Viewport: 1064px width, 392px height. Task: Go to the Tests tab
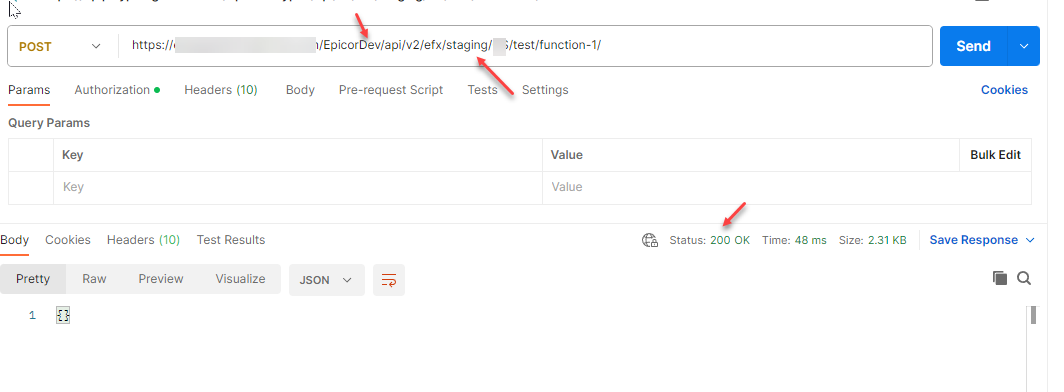(x=482, y=90)
